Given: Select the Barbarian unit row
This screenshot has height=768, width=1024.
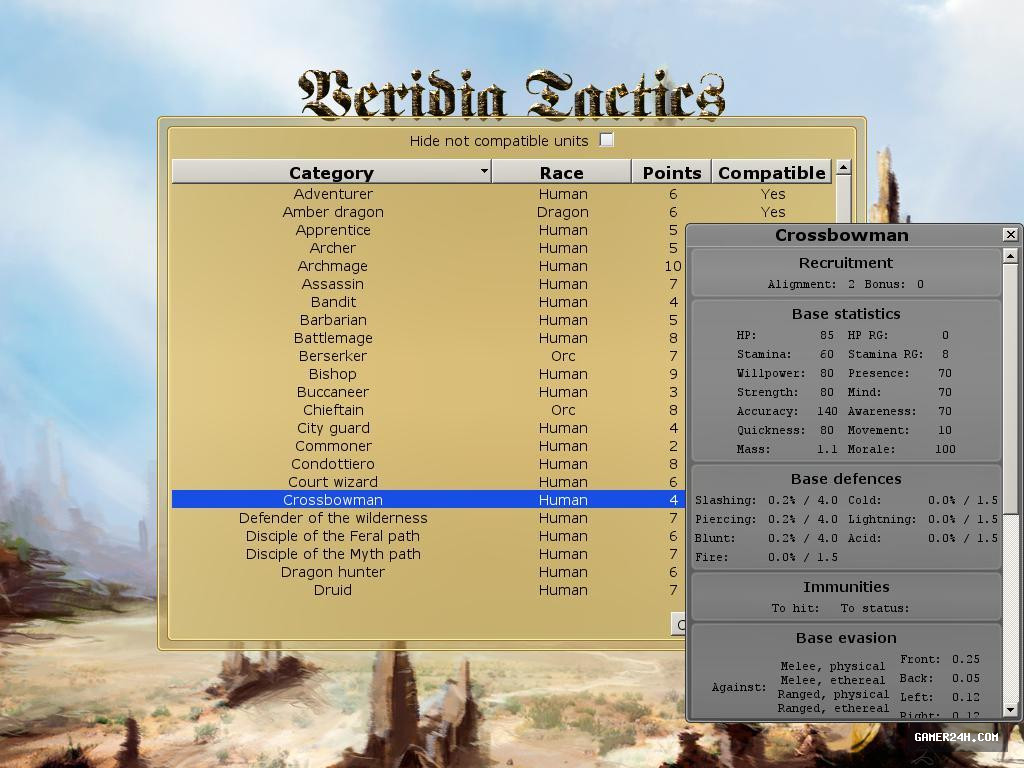Looking at the screenshot, I should pos(428,320).
